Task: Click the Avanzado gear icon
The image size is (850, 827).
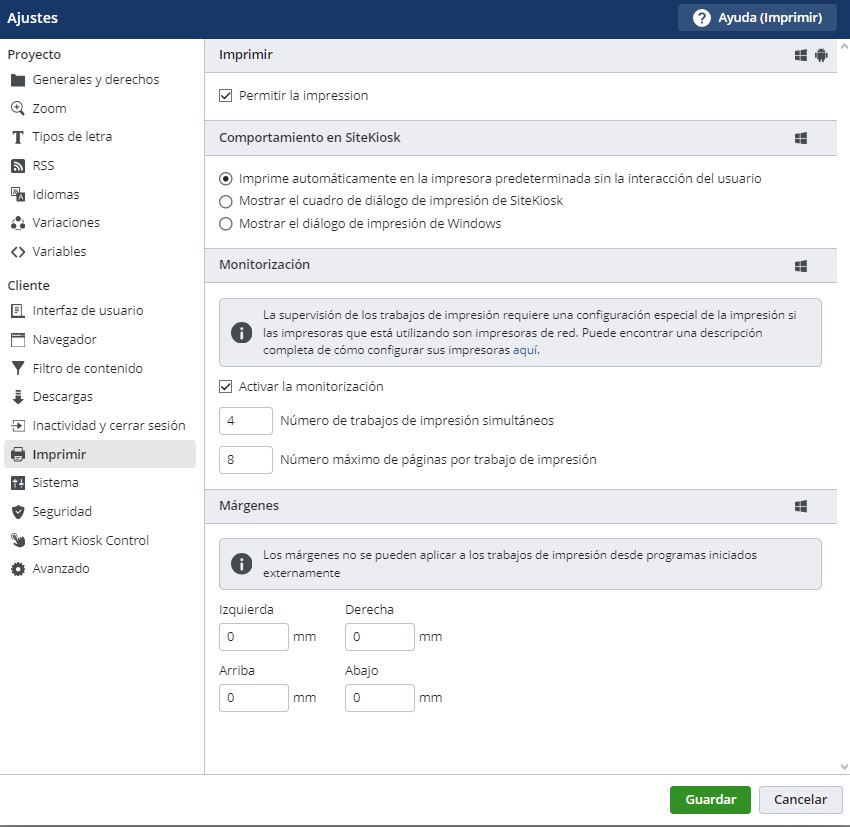Action: click(17, 569)
